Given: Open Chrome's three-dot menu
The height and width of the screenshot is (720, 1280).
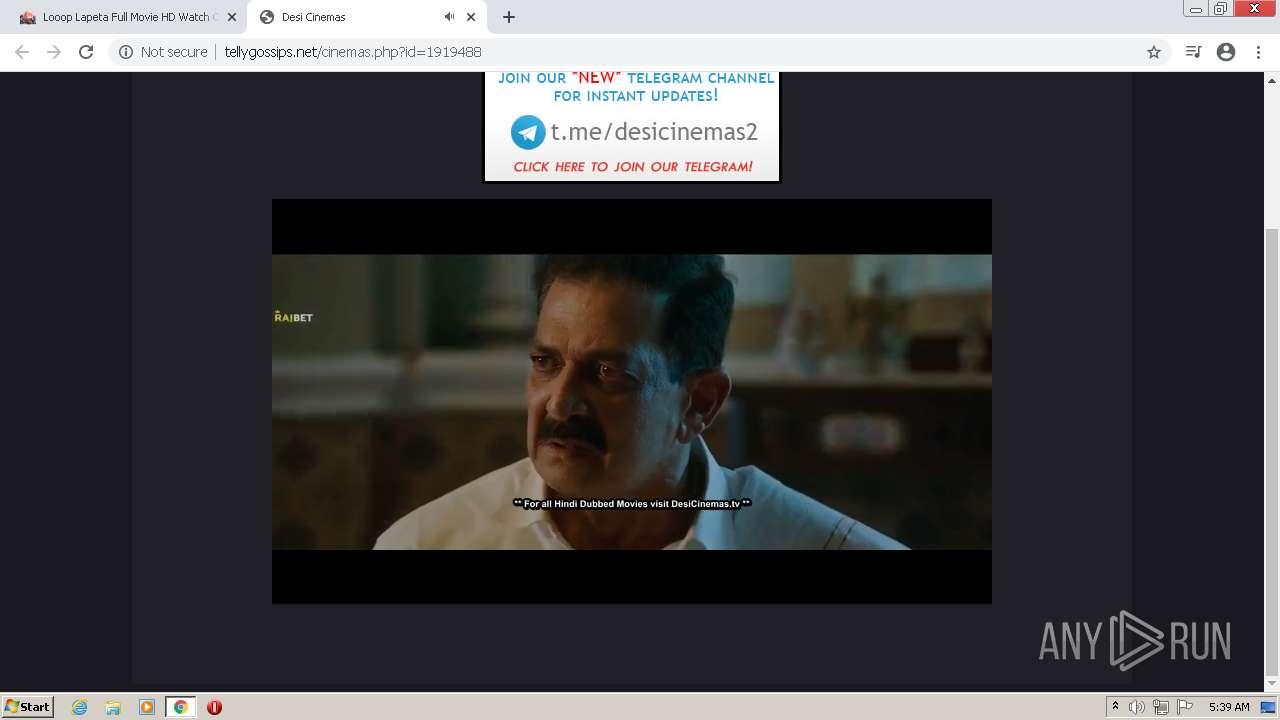Looking at the screenshot, I should [1258, 52].
